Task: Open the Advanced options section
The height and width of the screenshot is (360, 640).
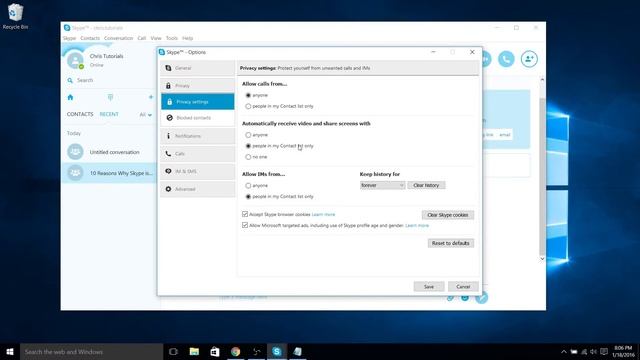Action: point(198,189)
